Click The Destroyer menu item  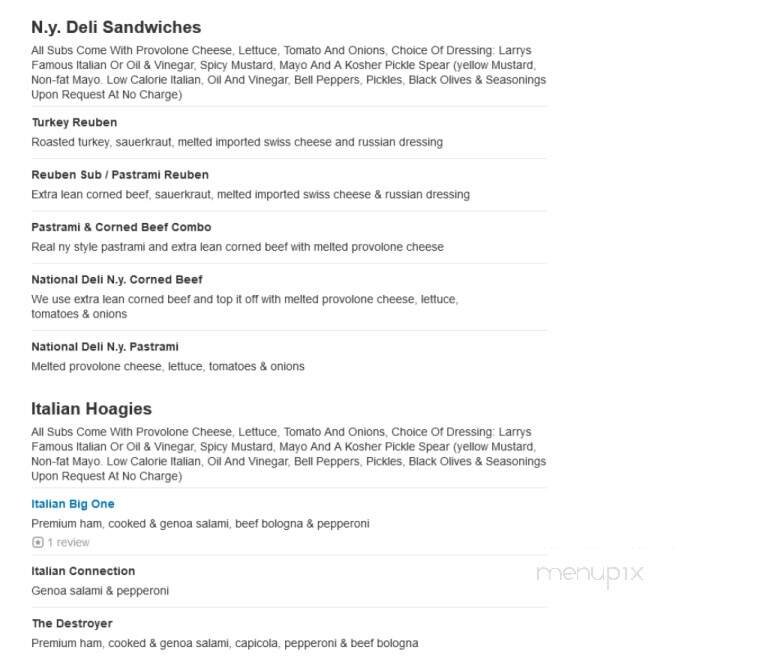tap(72, 623)
